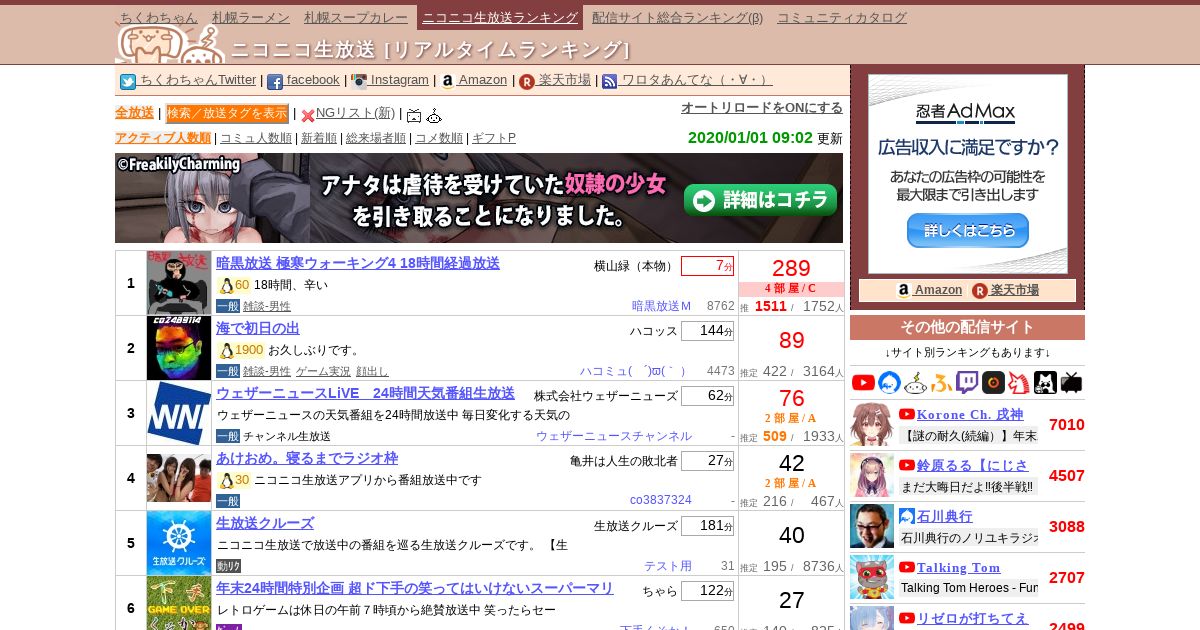Click ゲーム実況 tag in rank 2 row
Screen dimensions: 1200x630
pyautogui.click(x=321, y=371)
